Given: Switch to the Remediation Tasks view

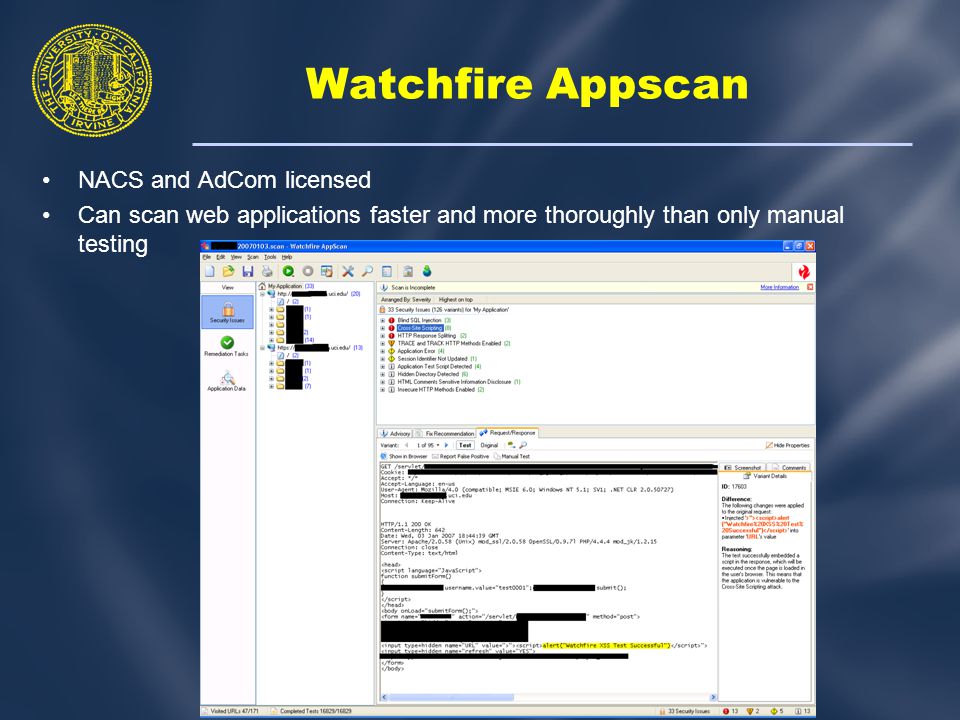Looking at the screenshot, I should (x=227, y=346).
